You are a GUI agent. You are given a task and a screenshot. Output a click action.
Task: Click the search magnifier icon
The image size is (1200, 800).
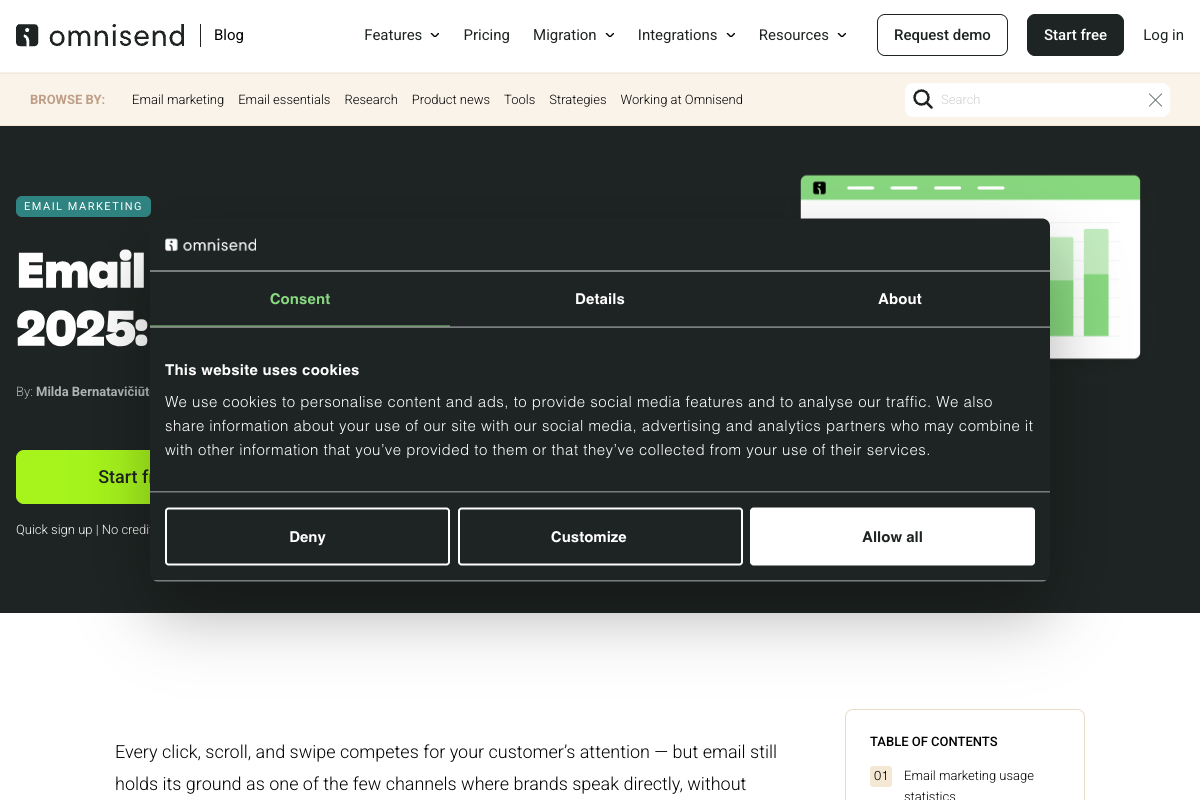point(923,99)
